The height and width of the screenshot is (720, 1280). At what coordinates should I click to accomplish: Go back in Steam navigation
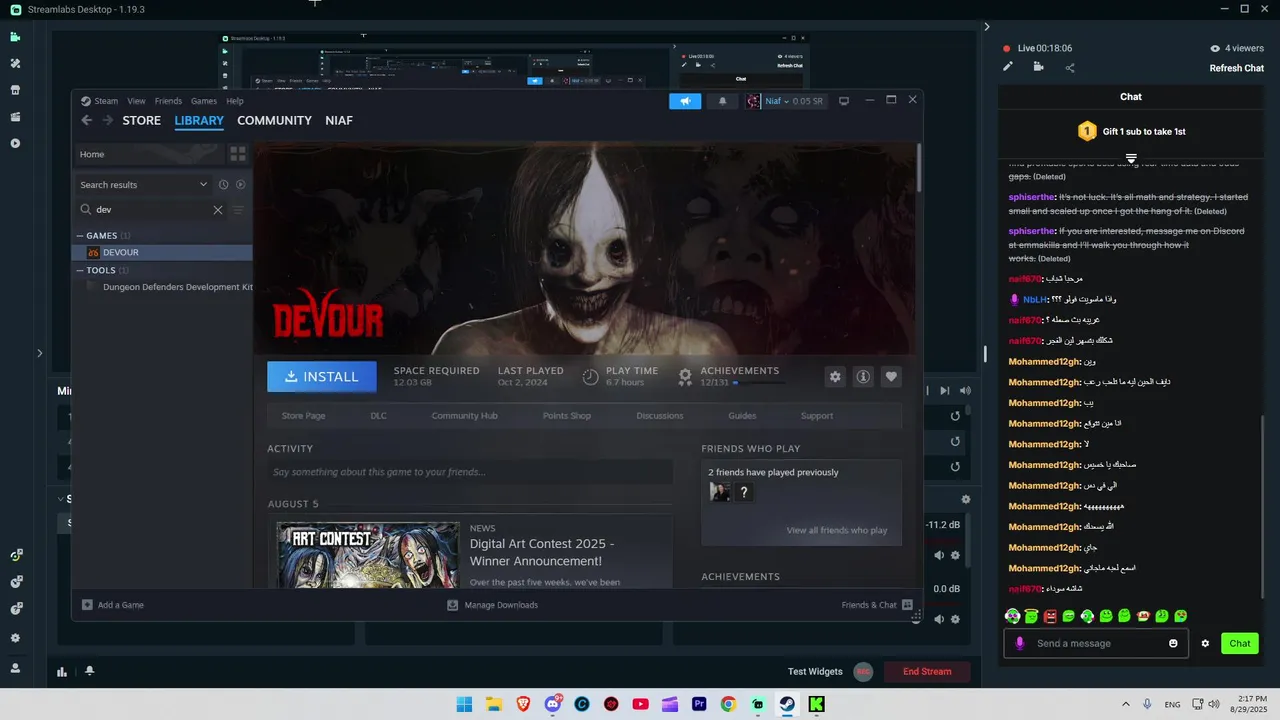[x=86, y=120]
